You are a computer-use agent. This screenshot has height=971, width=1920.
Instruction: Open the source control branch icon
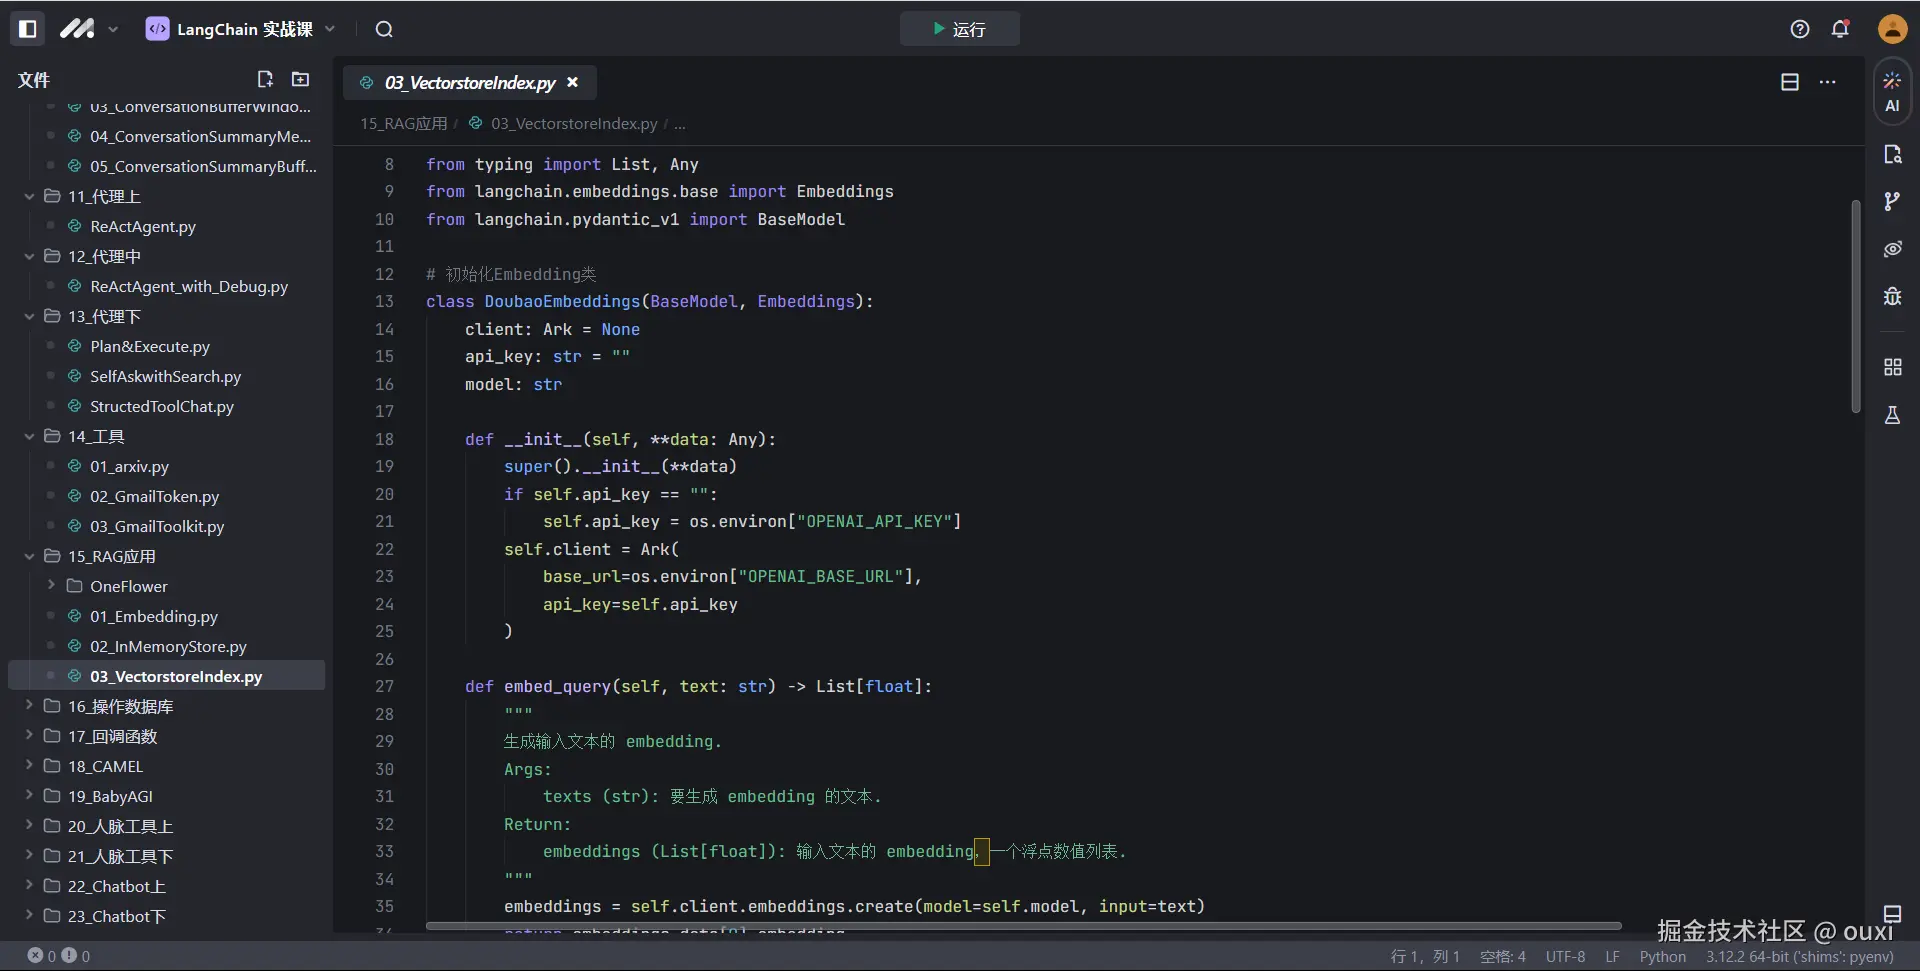coord(1892,202)
